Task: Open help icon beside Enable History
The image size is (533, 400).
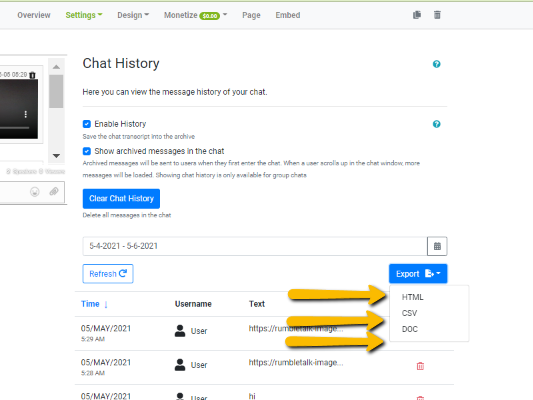Action: coord(436,124)
